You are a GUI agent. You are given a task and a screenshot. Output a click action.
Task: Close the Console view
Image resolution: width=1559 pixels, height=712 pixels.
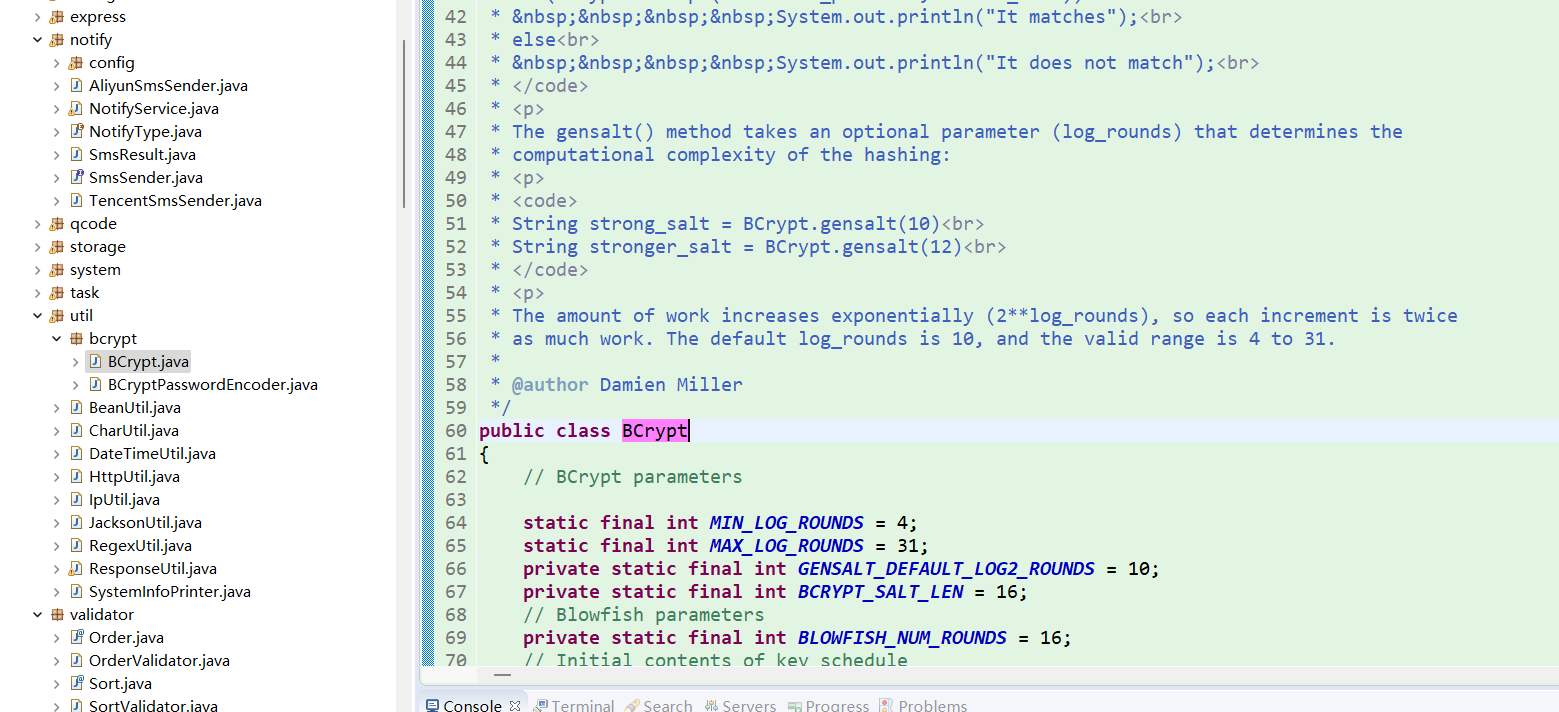click(x=516, y=703)
